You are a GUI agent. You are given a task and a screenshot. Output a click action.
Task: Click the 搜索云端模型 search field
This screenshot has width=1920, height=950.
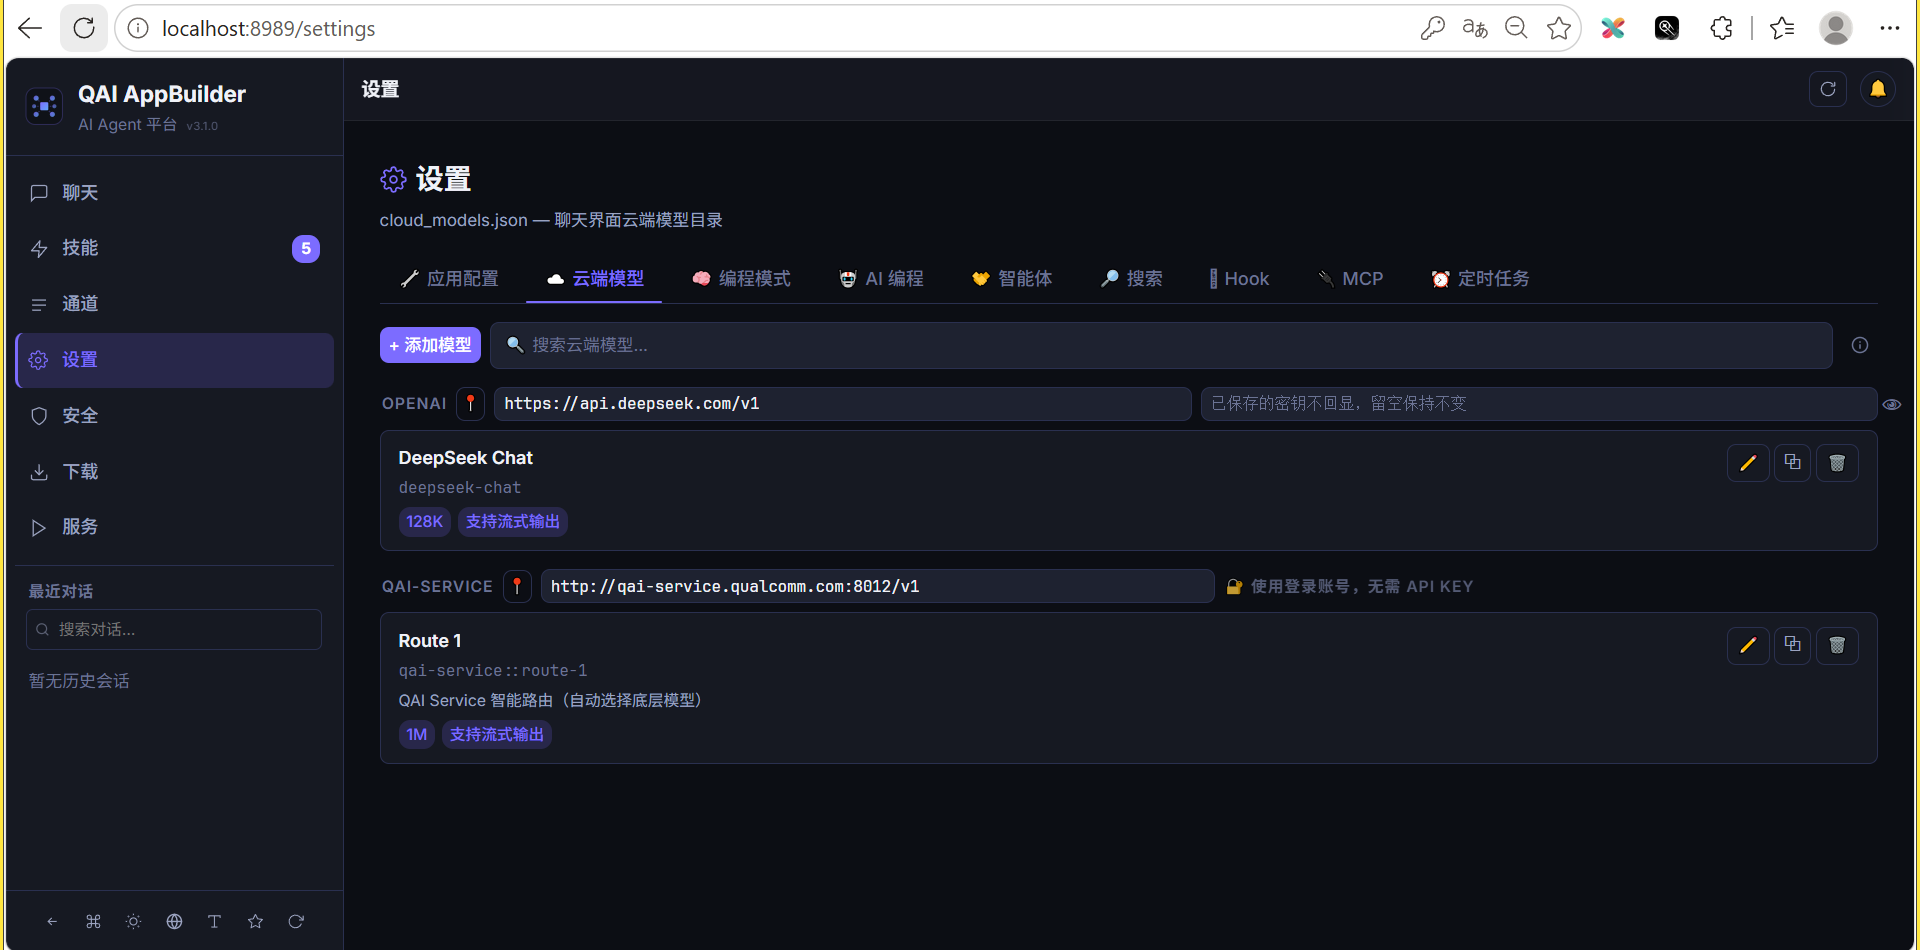[x=1161, y=345]
